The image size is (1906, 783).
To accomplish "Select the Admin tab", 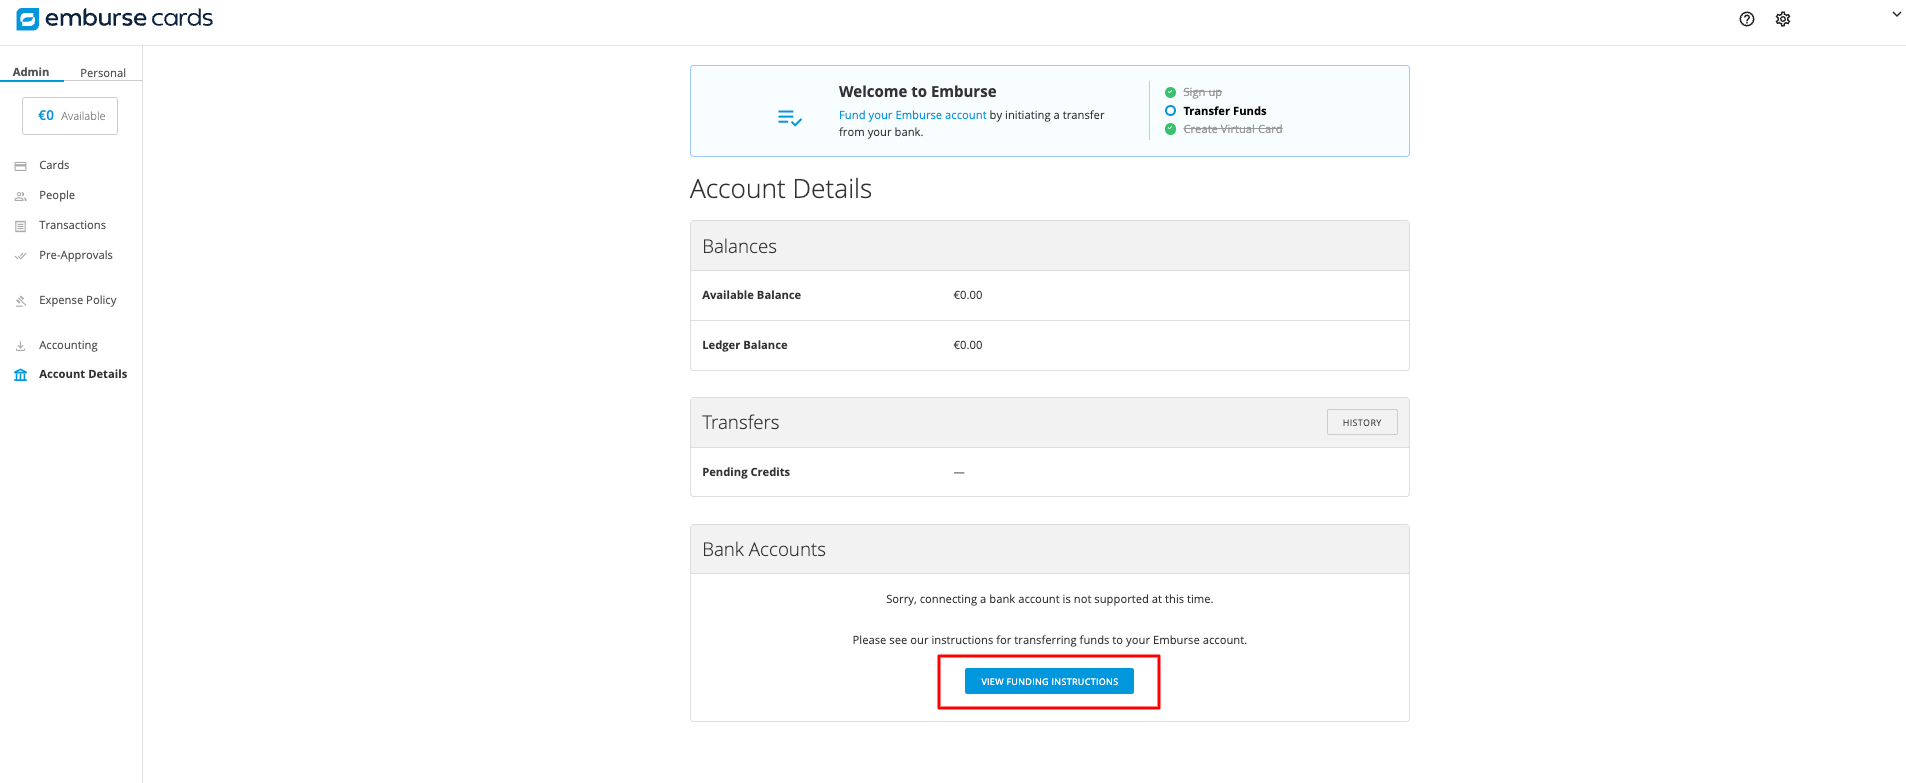I will 31,72.
